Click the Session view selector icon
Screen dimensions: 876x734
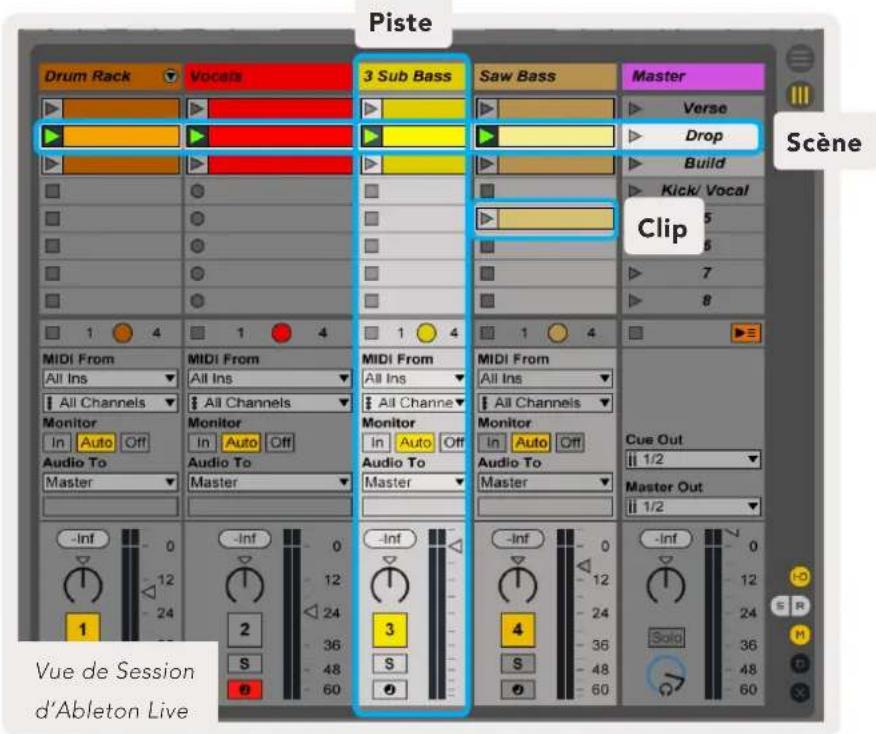[800, 96]
